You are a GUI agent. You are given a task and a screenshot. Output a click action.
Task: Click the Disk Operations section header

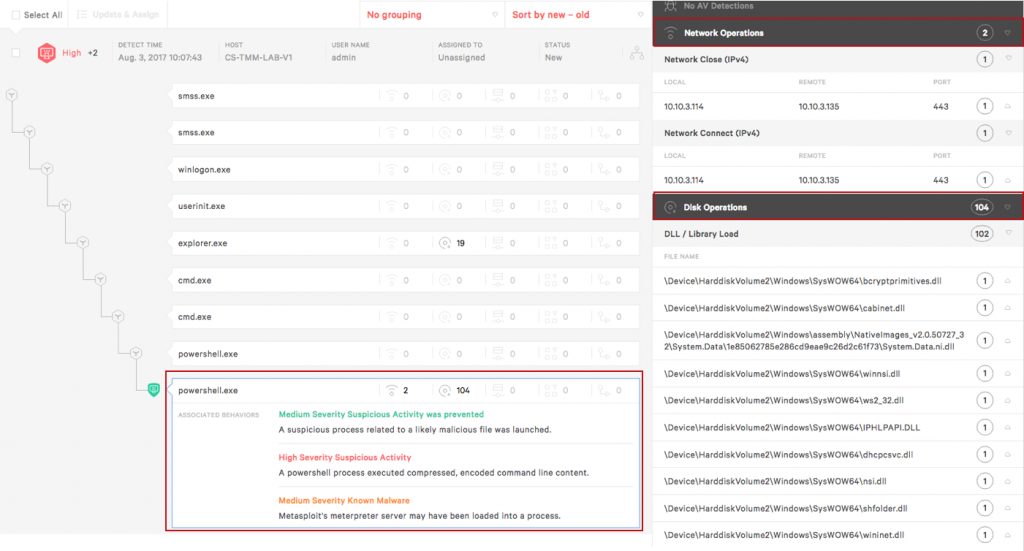(838, 207)
